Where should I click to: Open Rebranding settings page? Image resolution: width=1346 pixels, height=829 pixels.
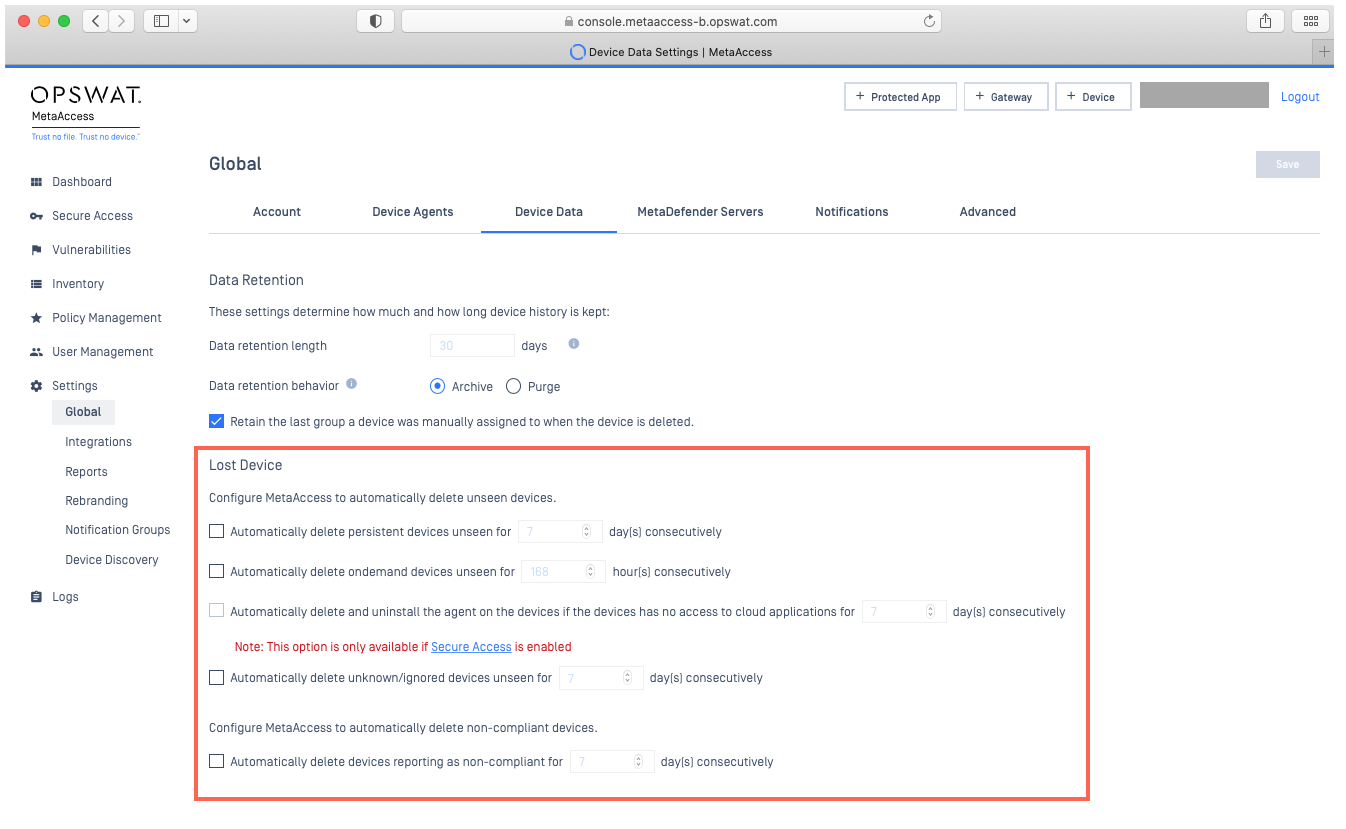click(96, 501)
